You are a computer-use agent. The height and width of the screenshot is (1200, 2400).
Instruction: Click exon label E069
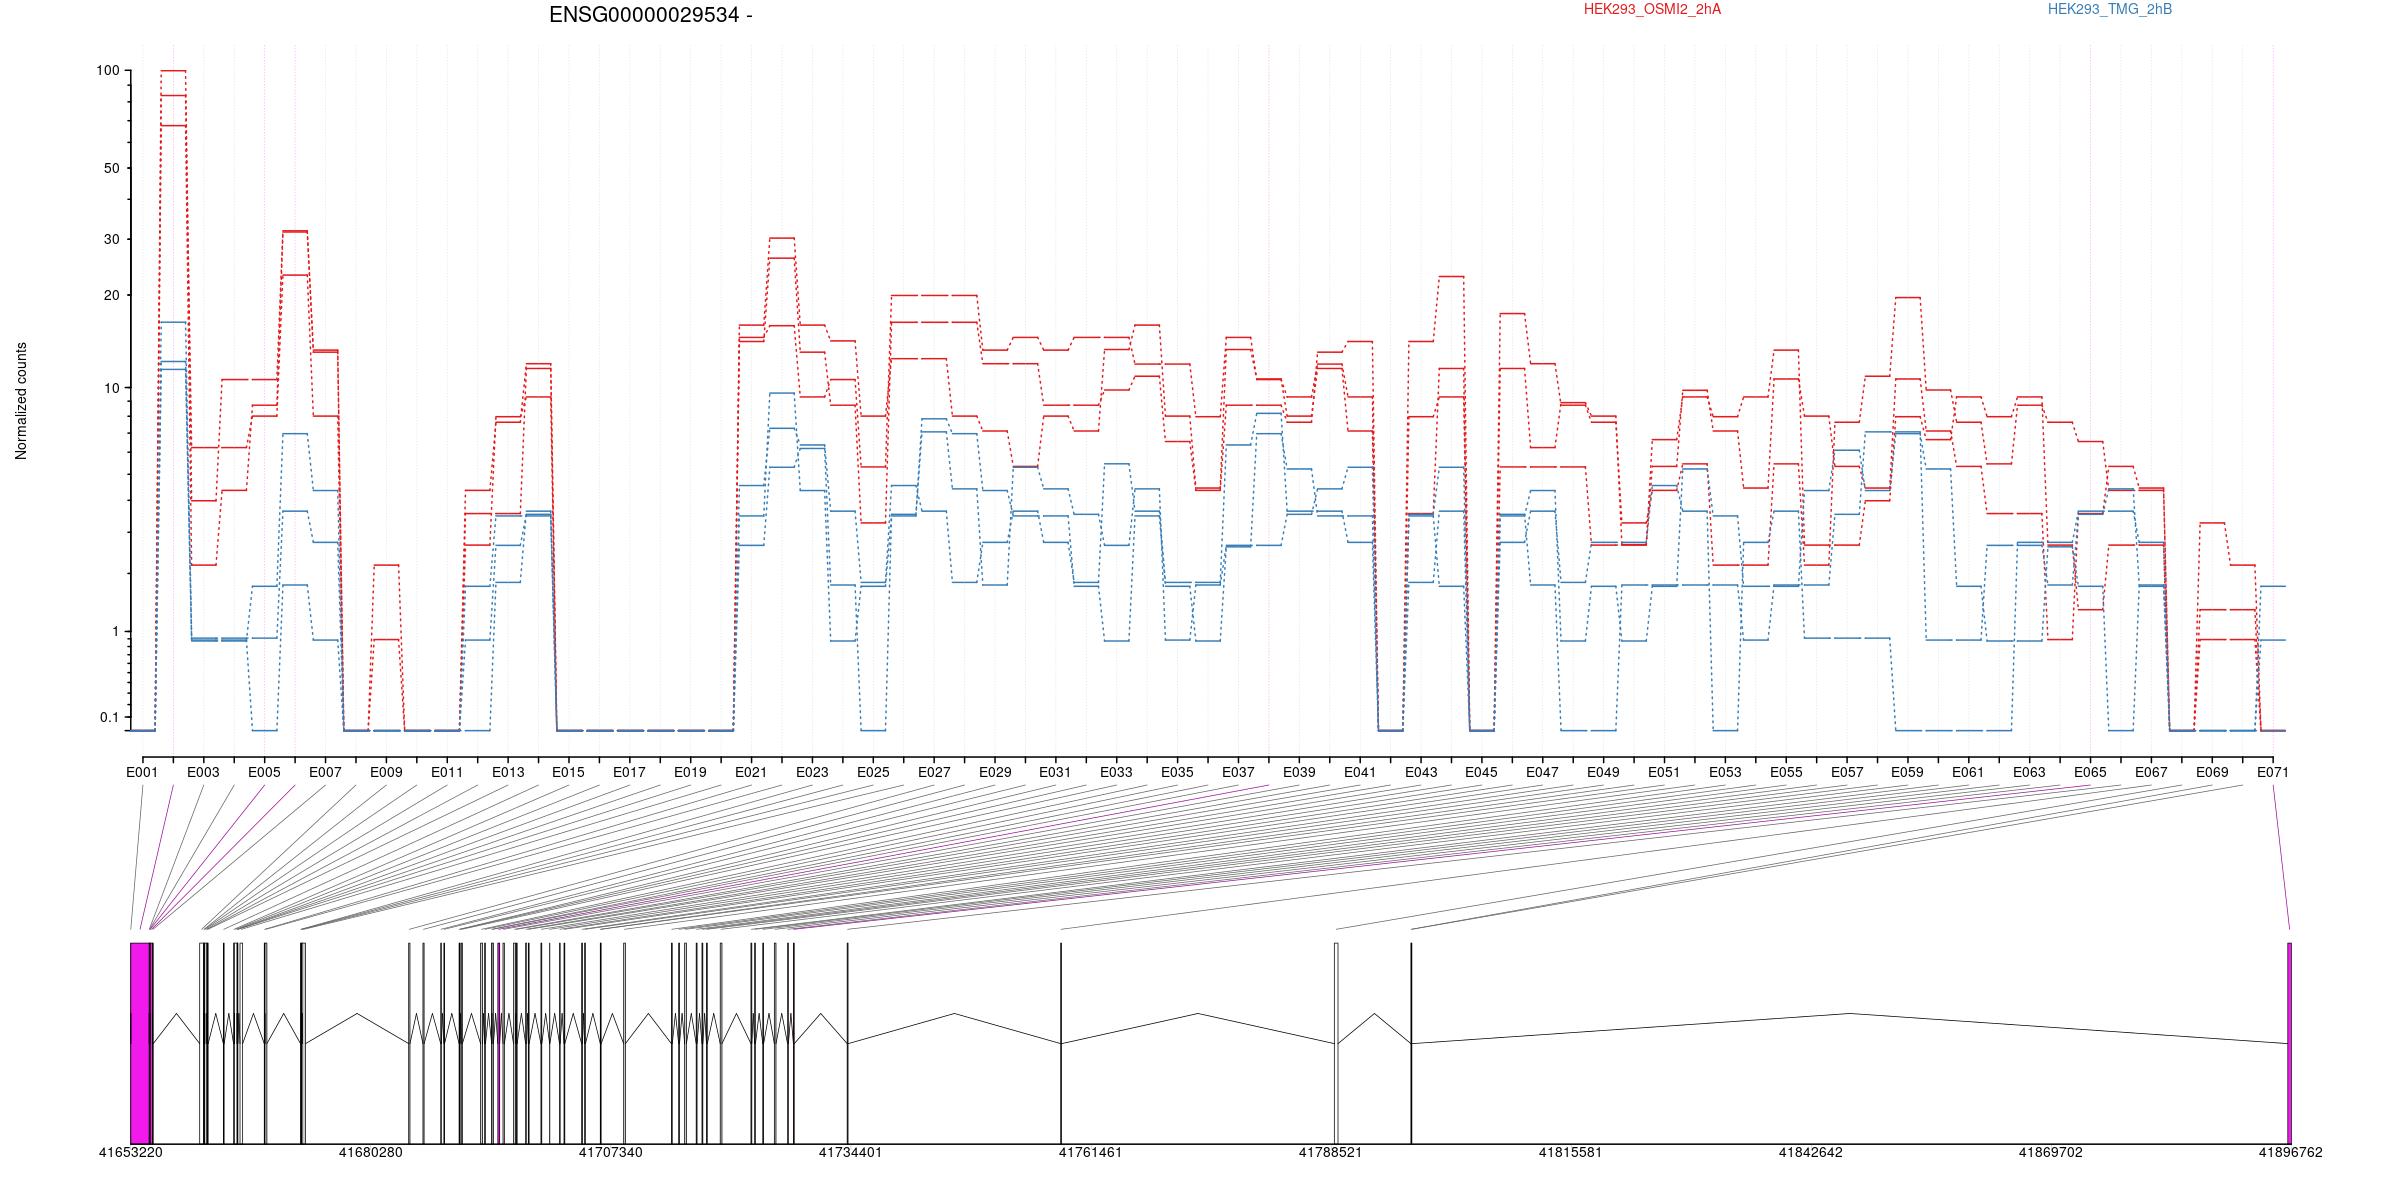(2212, 772)
